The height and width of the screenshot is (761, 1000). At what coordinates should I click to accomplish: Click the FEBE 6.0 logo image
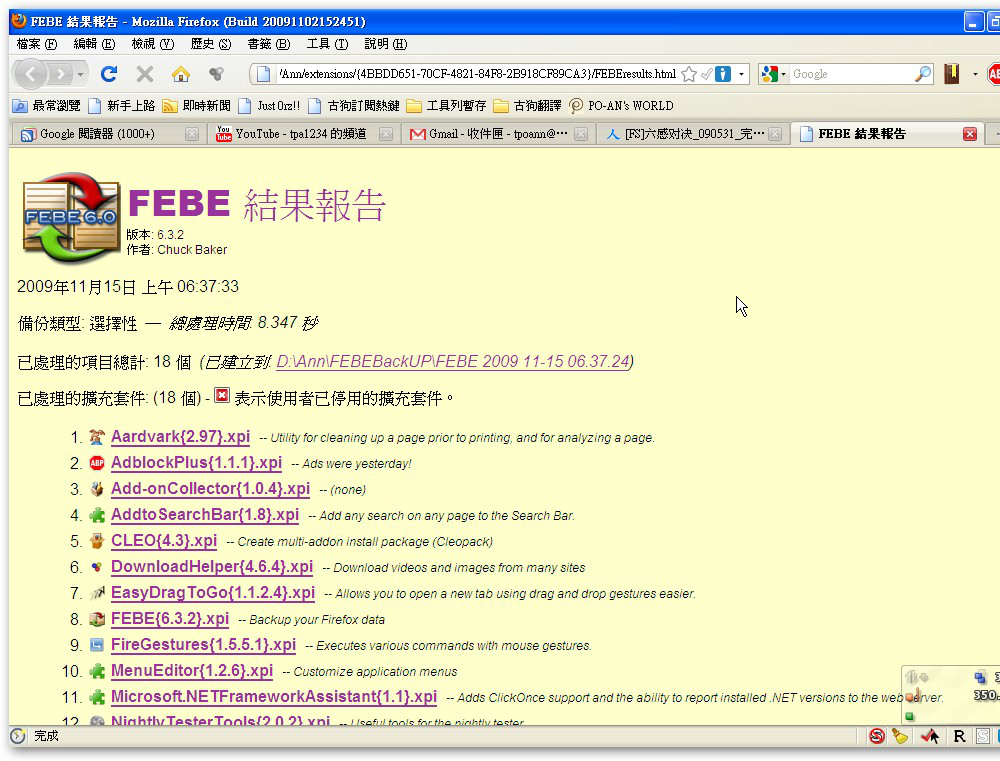70,218
